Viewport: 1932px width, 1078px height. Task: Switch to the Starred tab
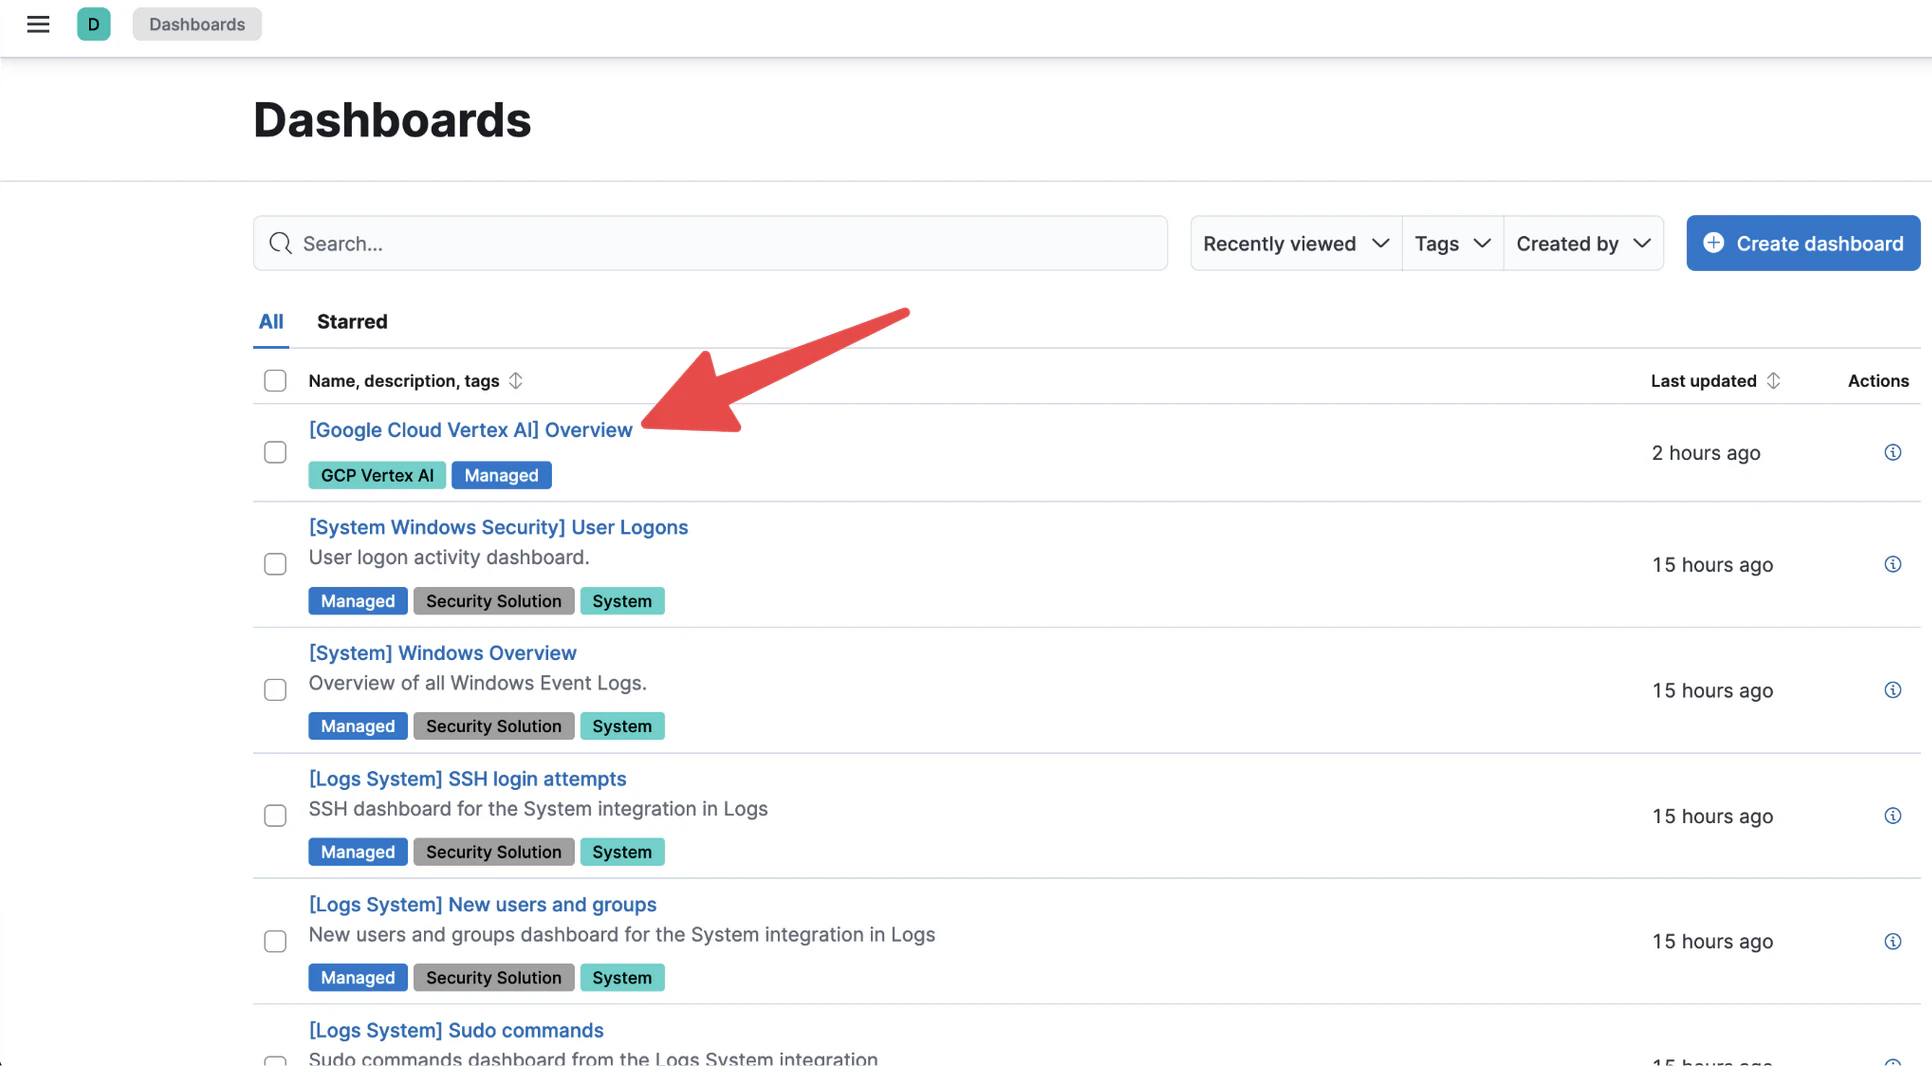pyautogui.click(x=352, y=322)
